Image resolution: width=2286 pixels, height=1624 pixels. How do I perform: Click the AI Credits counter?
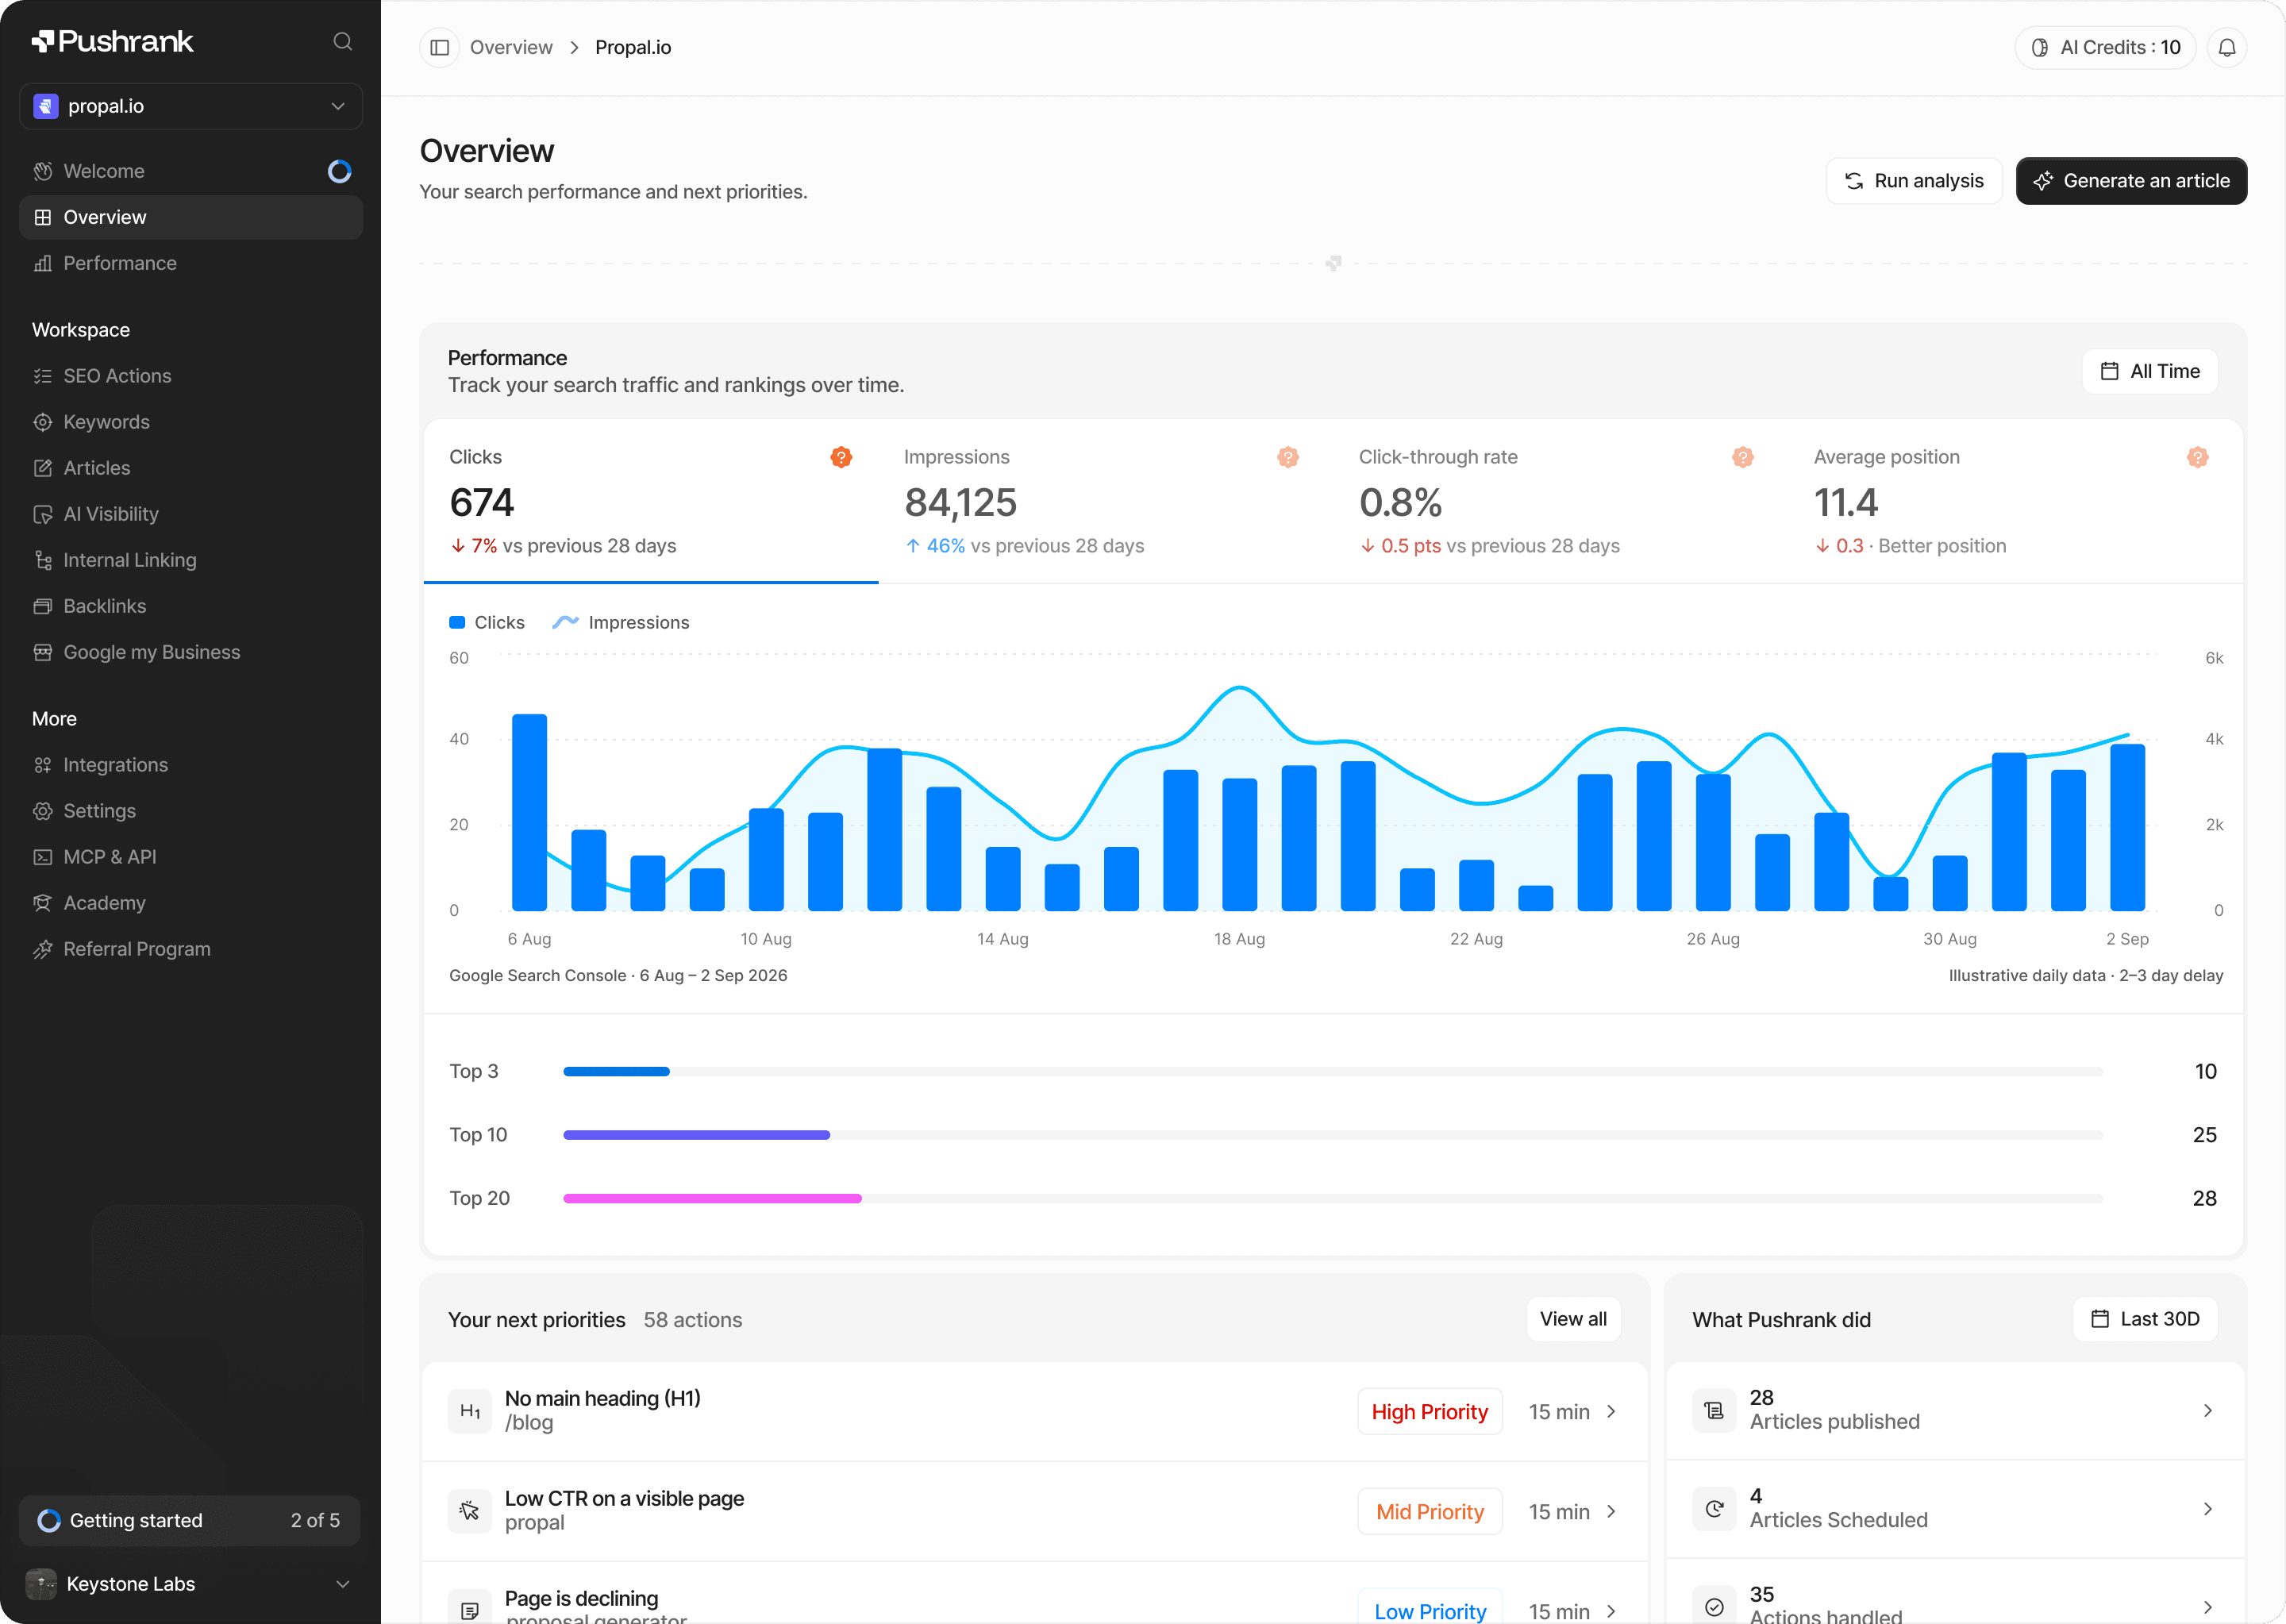[2105, 47]
